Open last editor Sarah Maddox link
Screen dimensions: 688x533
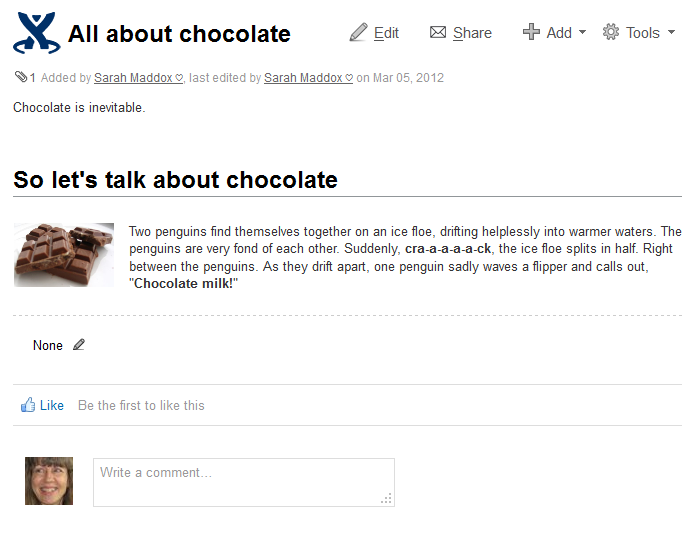308,78
